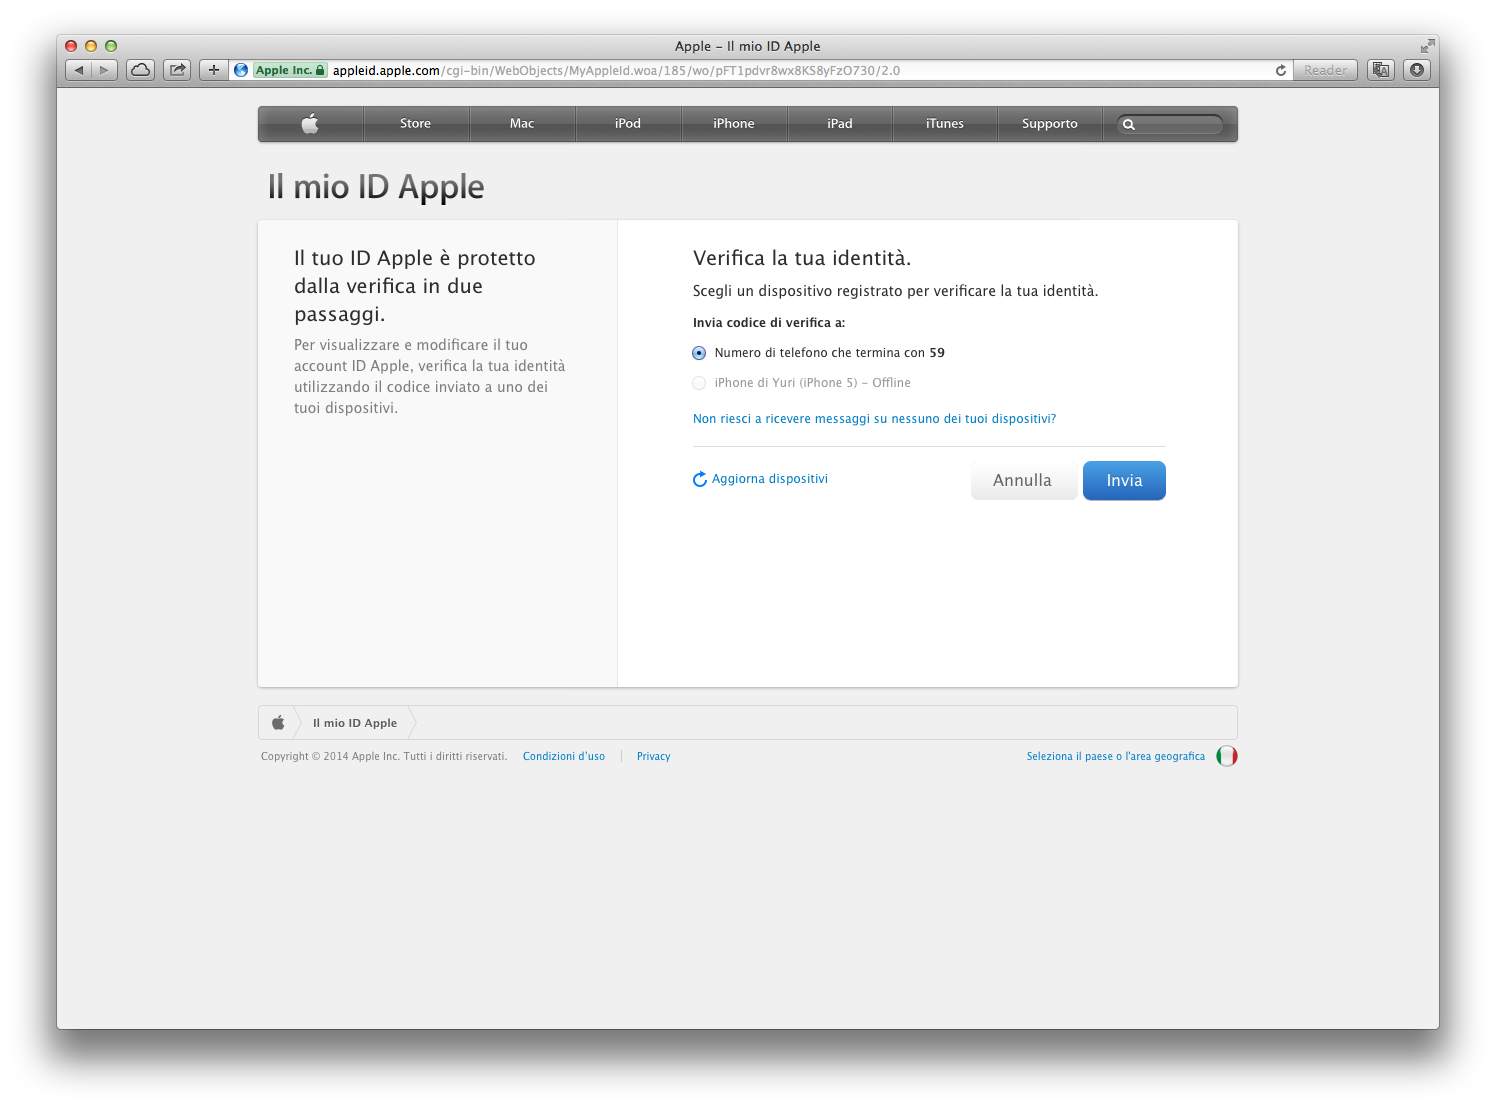1496x1108 pixels.
Task: Open the iPad section in the navbar
Action: point(840,124)
